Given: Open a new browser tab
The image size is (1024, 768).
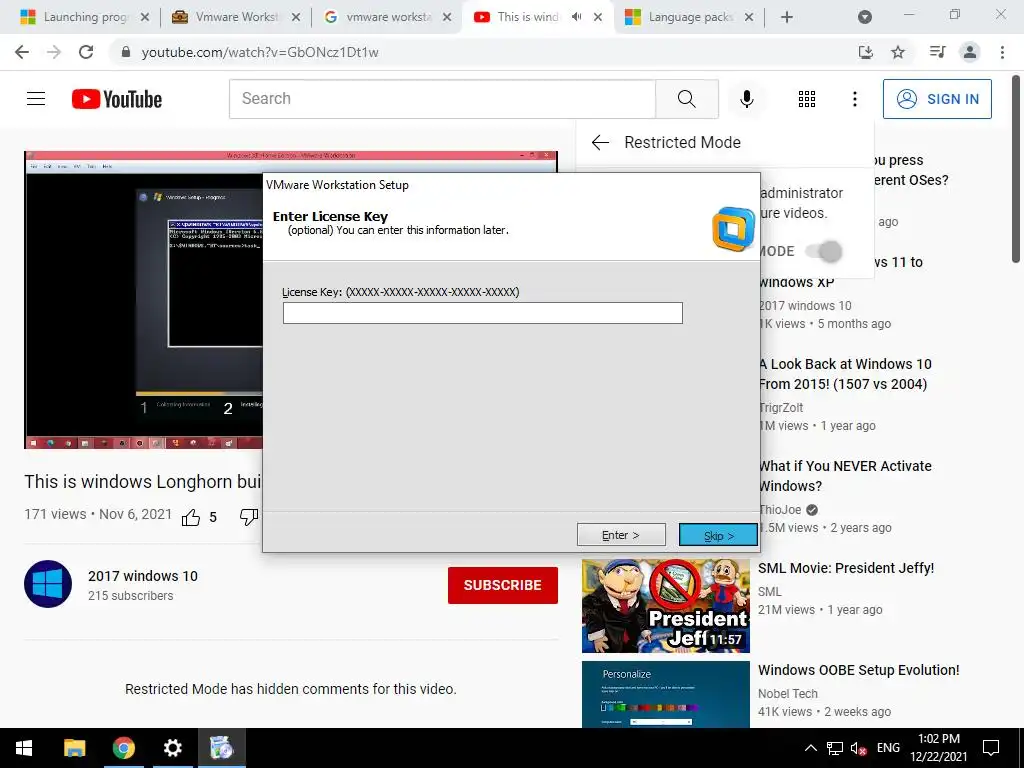Looking at the screenshot, I should 787,18.
